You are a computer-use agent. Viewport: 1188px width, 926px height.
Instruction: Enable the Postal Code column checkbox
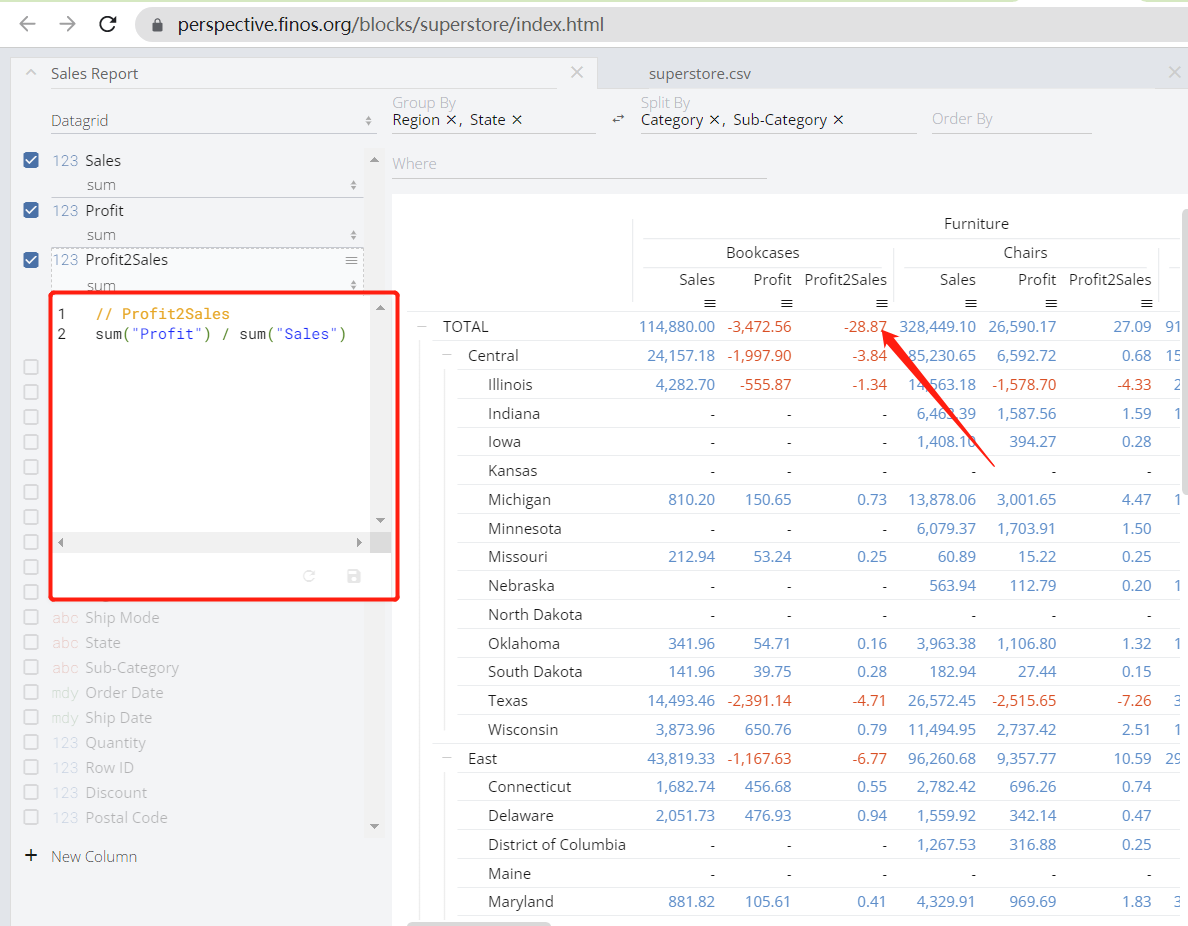(31, 817)
